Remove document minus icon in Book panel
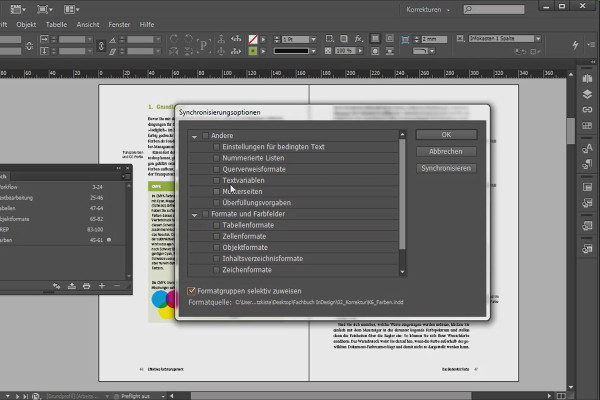 (x=117, y=286)
